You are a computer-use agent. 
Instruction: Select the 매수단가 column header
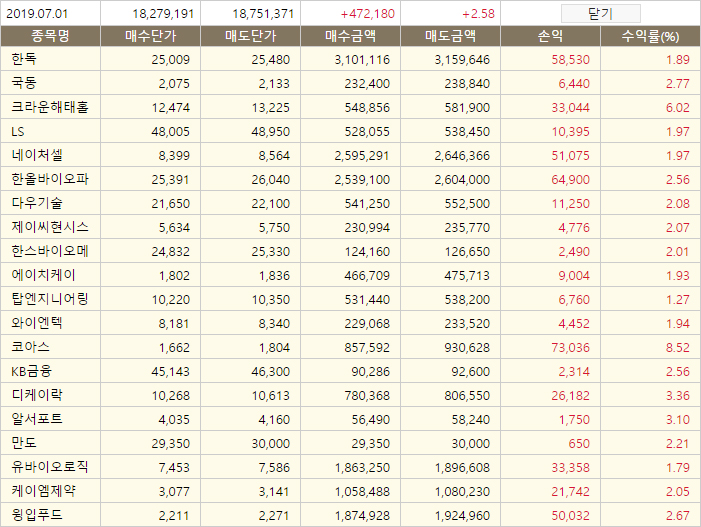click(150, 36)
